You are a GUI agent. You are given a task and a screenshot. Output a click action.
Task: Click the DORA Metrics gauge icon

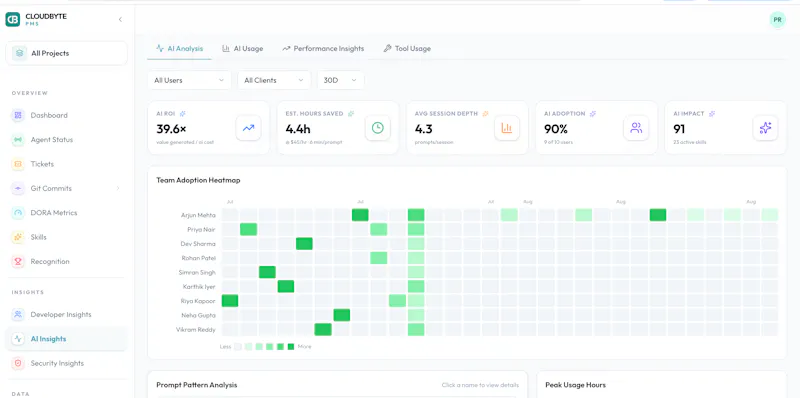(18, 213)
